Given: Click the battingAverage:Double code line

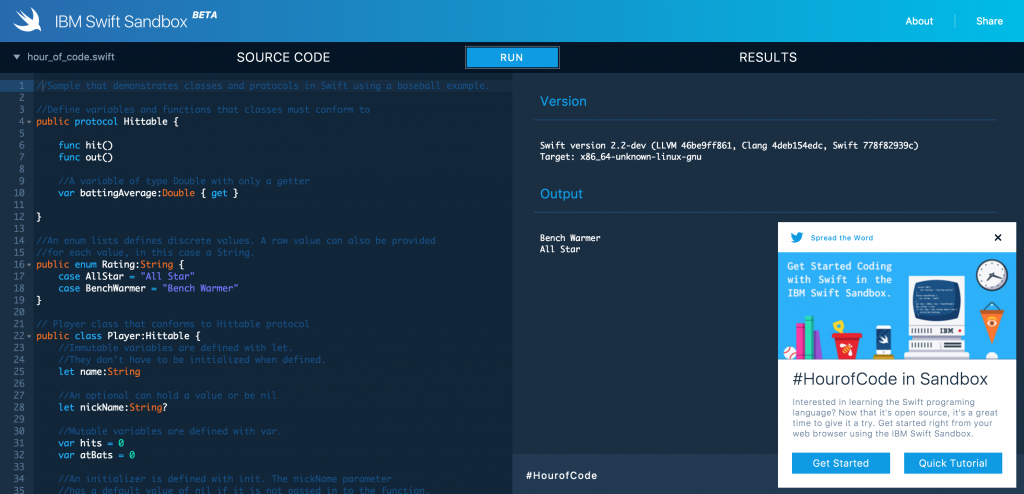Looking at the screenshot, I should point(148,193).
